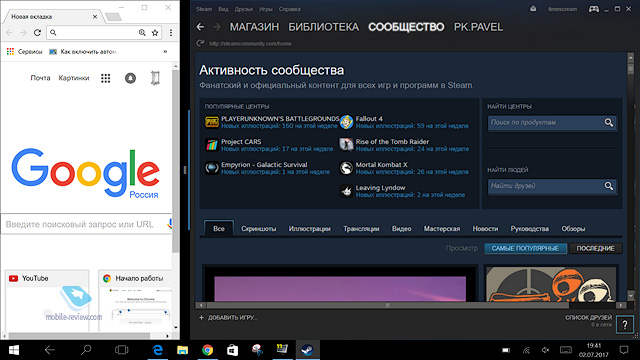Select Мастерская tab
Viewport: 640px width, 360px height.
[x=442, y=229]
